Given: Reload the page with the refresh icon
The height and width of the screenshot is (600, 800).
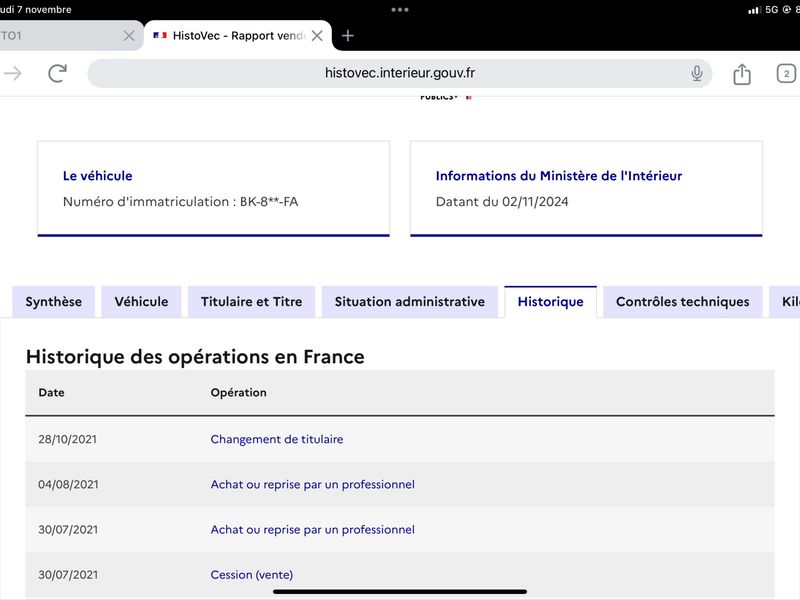Looking at the screenshot, I should pos(58,73).
